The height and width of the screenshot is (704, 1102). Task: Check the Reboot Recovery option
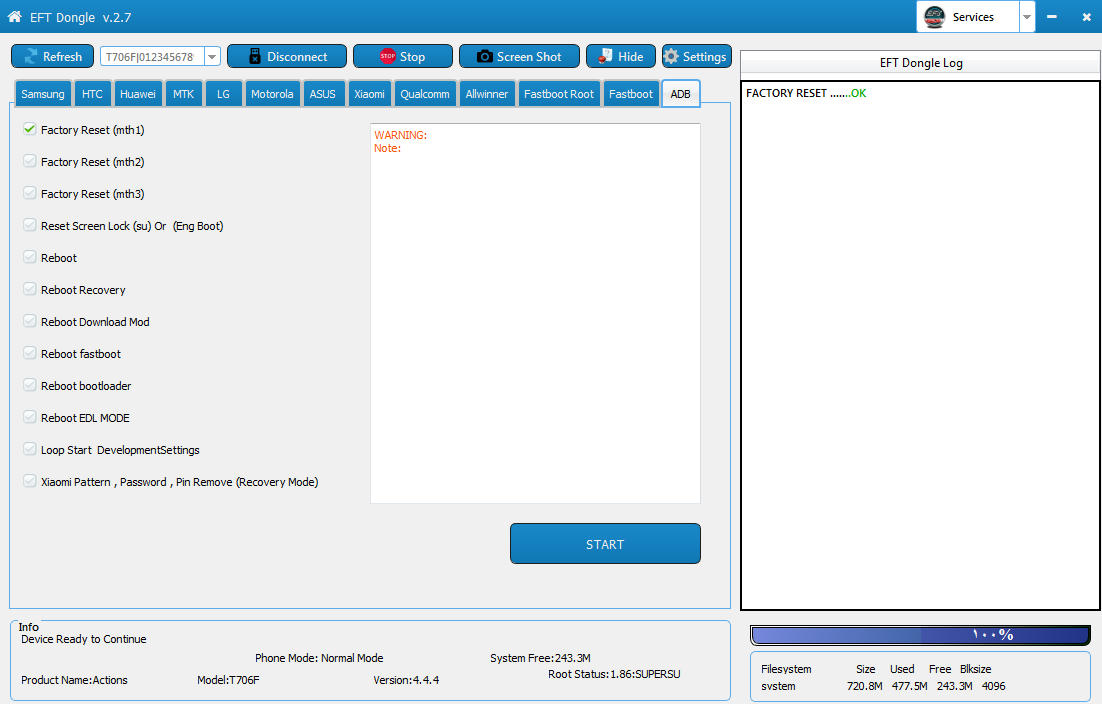point(30,289)
